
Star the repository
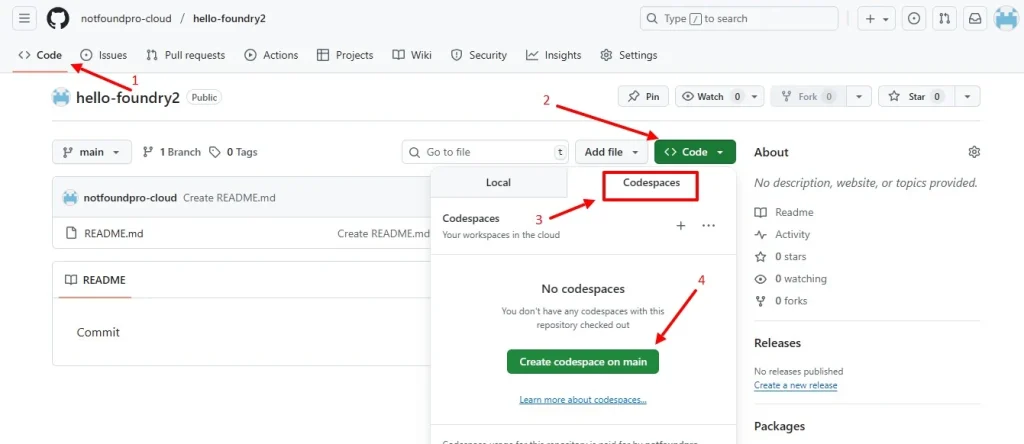[x=917, y=97]
